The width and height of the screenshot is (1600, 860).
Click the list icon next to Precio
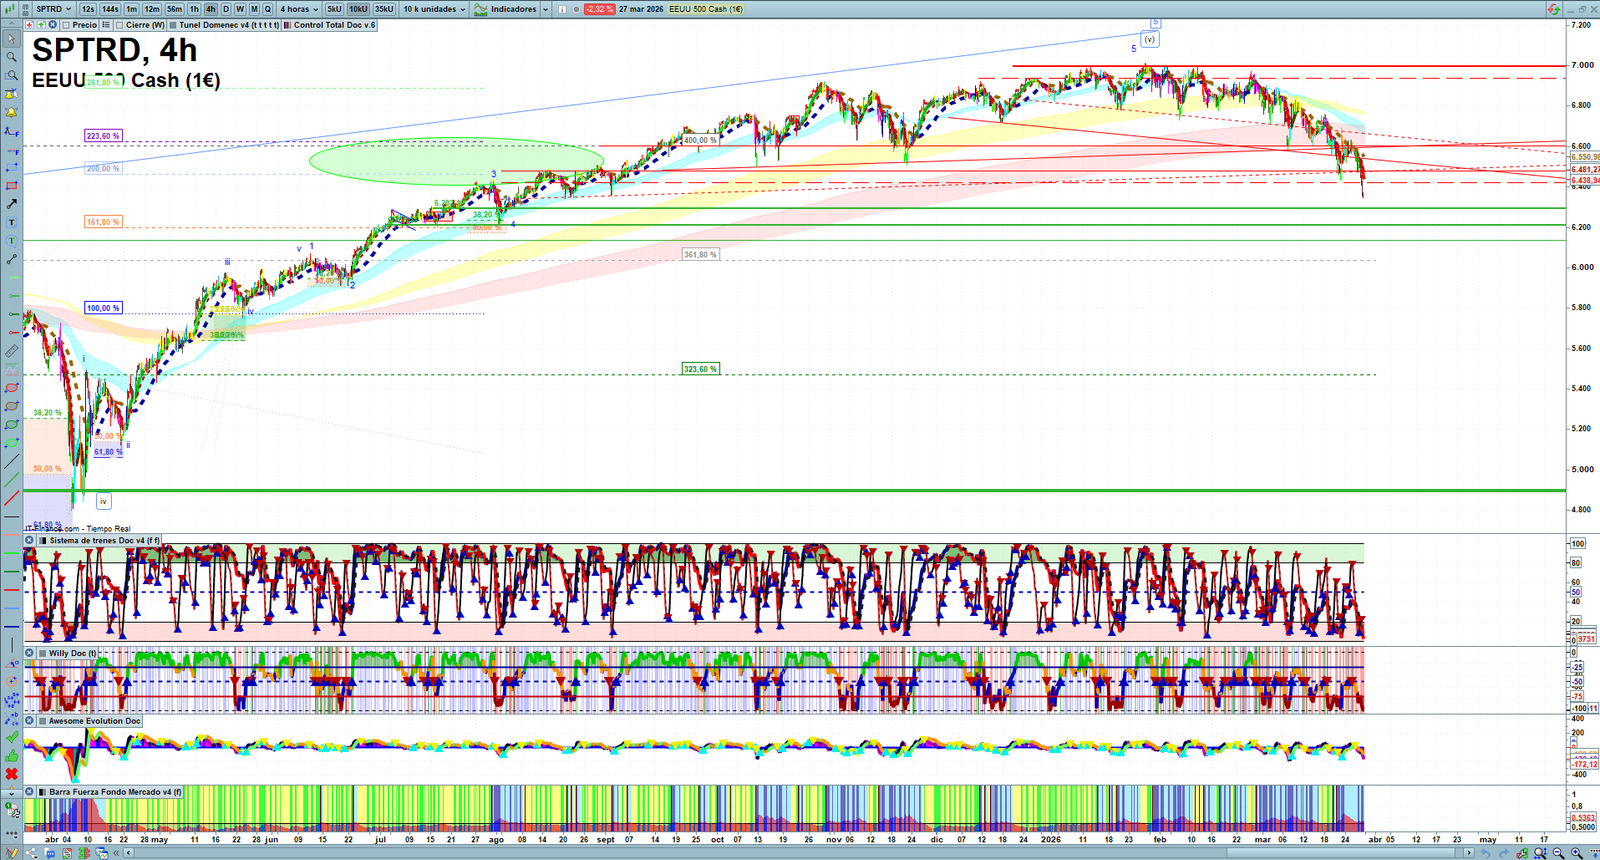(x=106, y=25)
